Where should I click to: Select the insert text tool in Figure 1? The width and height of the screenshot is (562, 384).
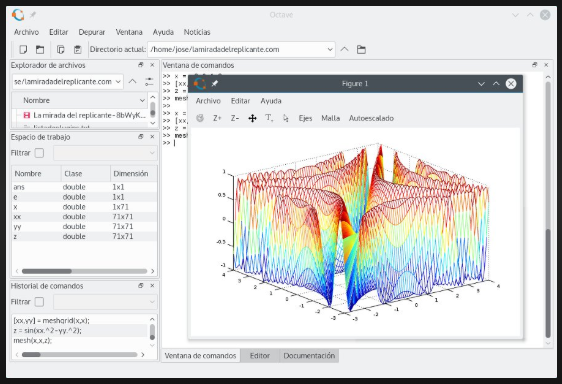(x=269, y=118)
